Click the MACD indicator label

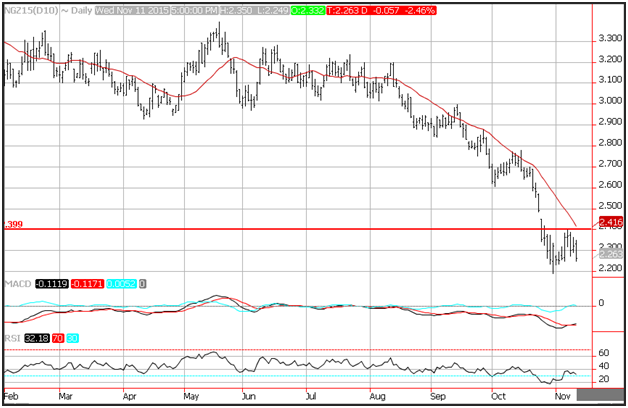click(x=18, y=283)
